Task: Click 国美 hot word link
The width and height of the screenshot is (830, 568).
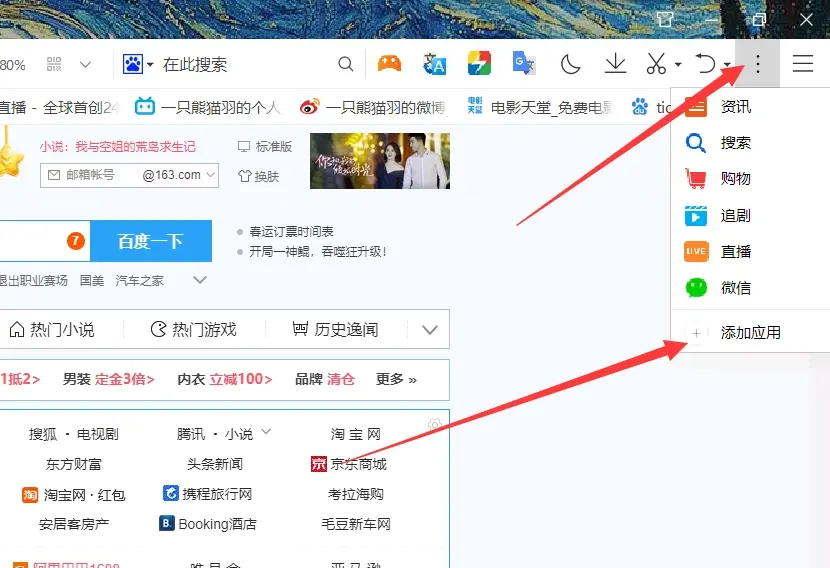Action: (x=92, y=281)
